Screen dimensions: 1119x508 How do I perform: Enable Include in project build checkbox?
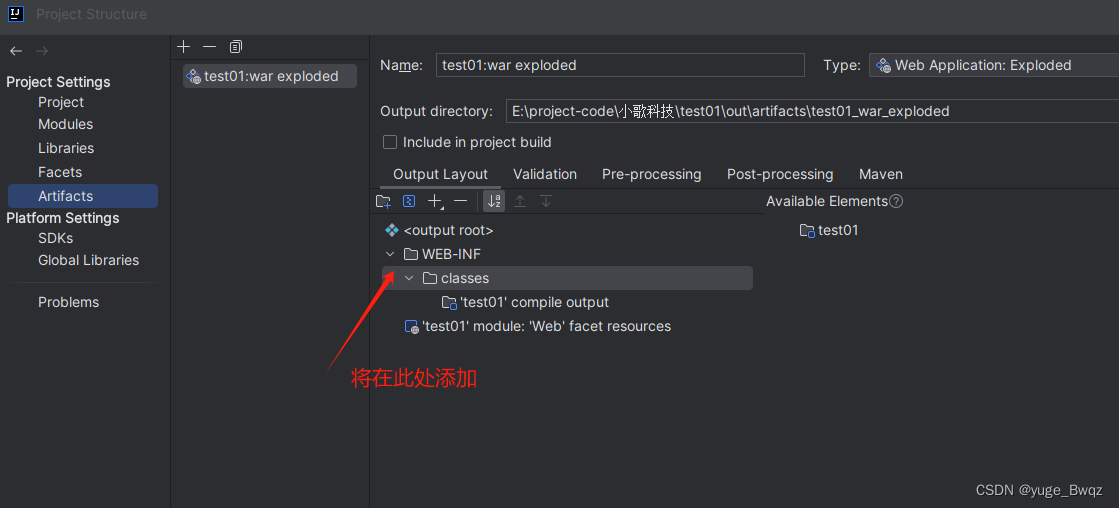390,142
